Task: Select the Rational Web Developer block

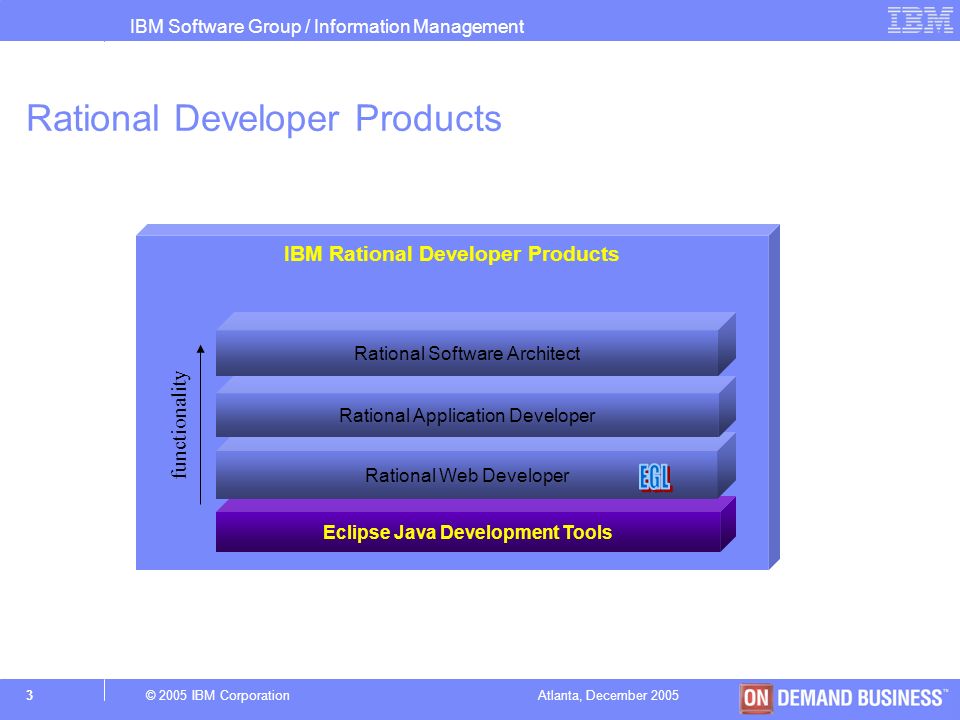Action: (476, 467)
